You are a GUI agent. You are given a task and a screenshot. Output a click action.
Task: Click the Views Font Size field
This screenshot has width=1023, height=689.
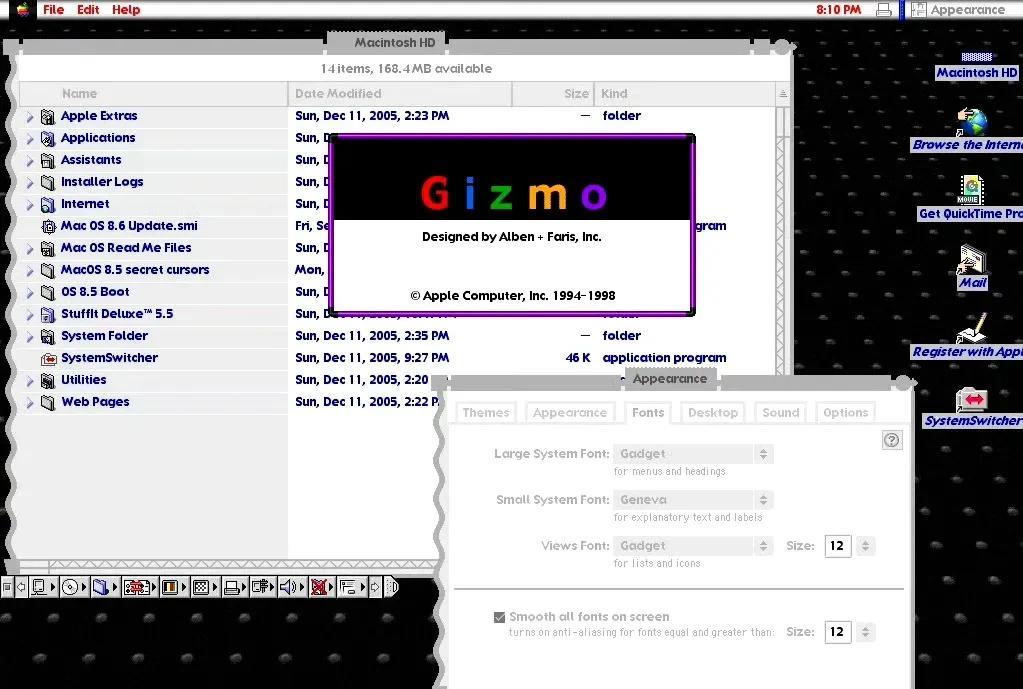tap(838, 545)
